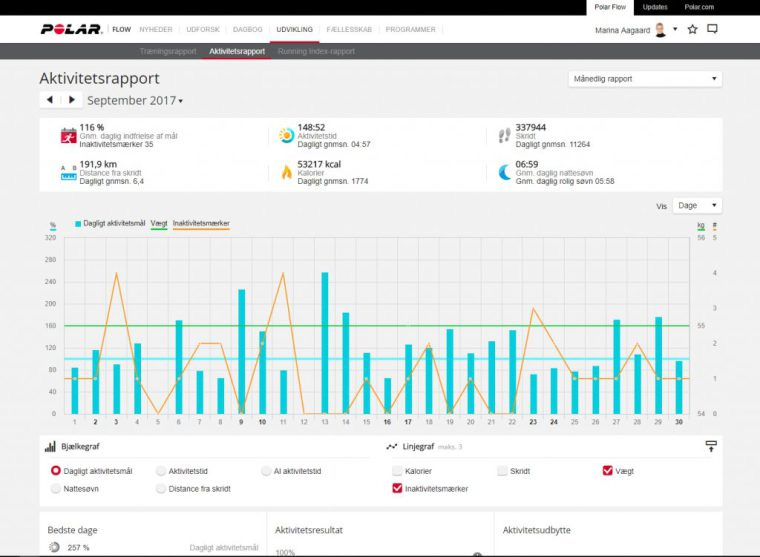Viewport: 760px width, 557px height.
Task: Click distance from steps A-B icon
Action: point(68,173)
